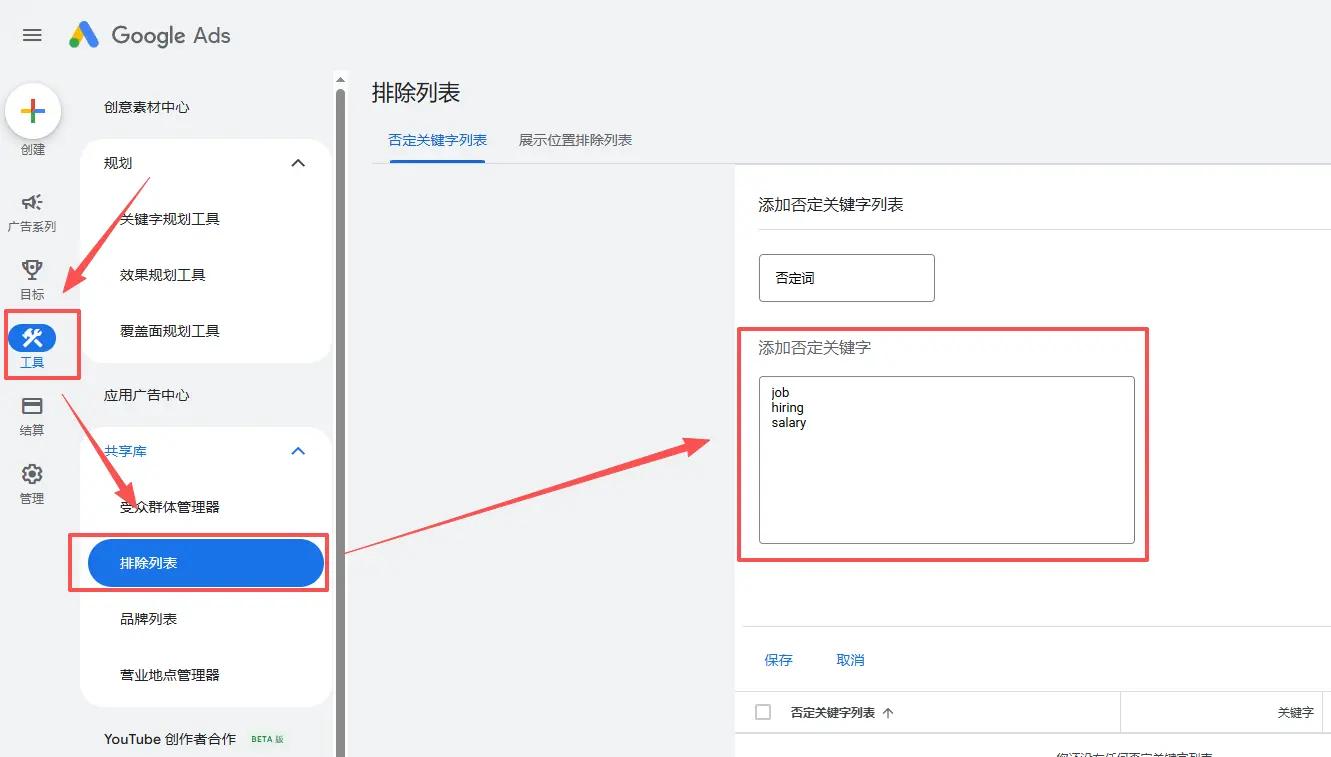1331x757 pixels.
Task: Switch to 展示位置排除列表 tab
Action: (x=575, y=140)
